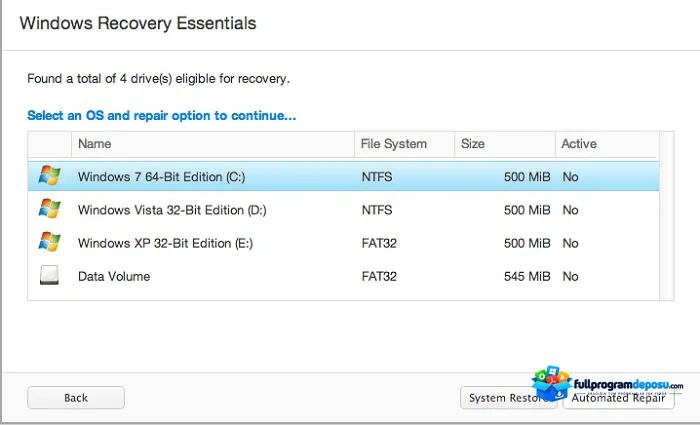
Task: Sort by the File System column header
Action: (404, 144)
